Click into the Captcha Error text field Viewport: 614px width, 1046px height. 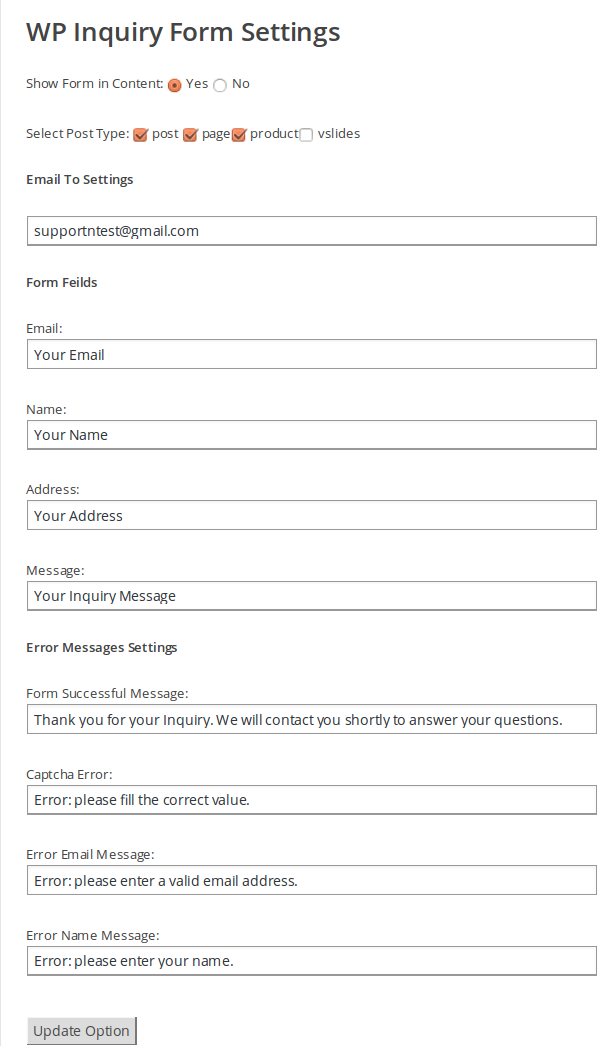point(312,800)
